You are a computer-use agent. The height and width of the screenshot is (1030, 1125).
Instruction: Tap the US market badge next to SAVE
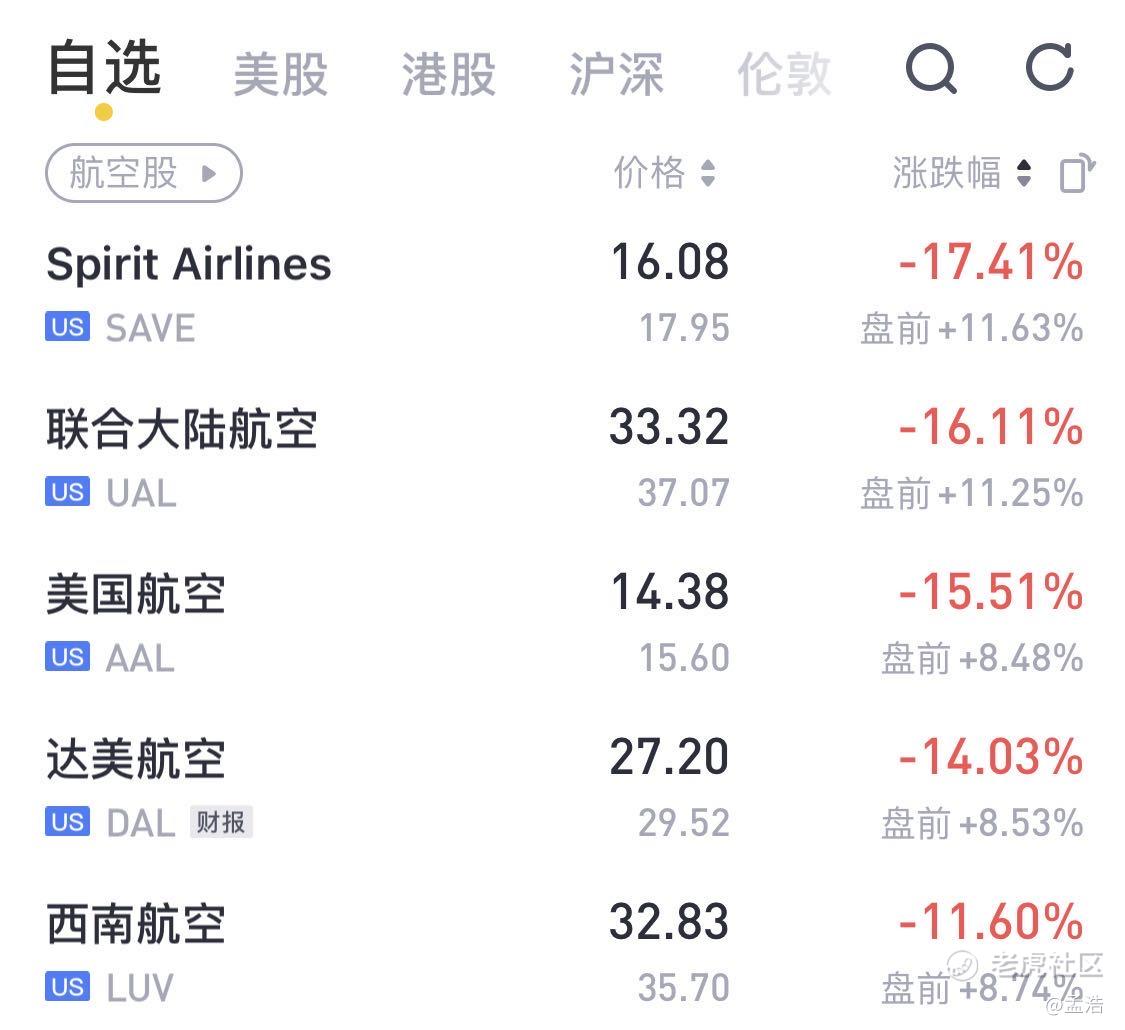tap(67, 326)
